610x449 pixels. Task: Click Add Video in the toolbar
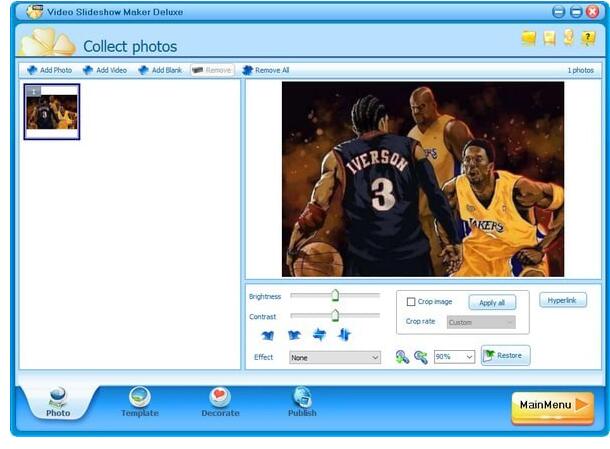click(105, 70)
